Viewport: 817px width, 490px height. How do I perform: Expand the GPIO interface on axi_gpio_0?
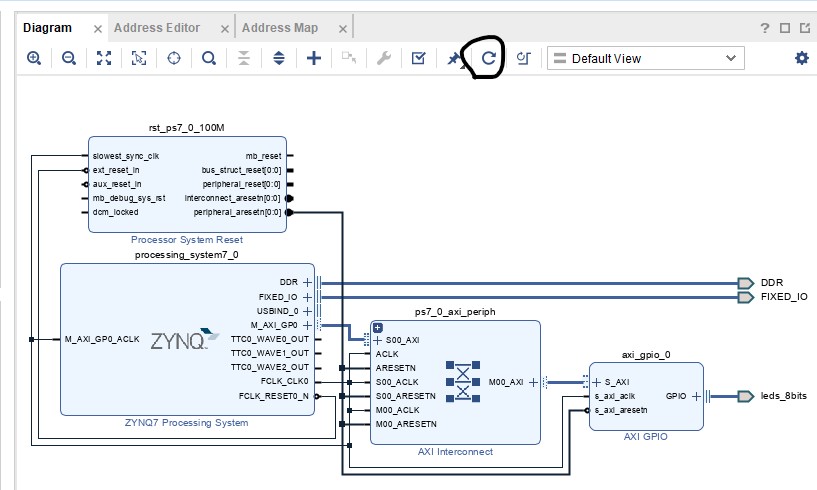point(697,396)
